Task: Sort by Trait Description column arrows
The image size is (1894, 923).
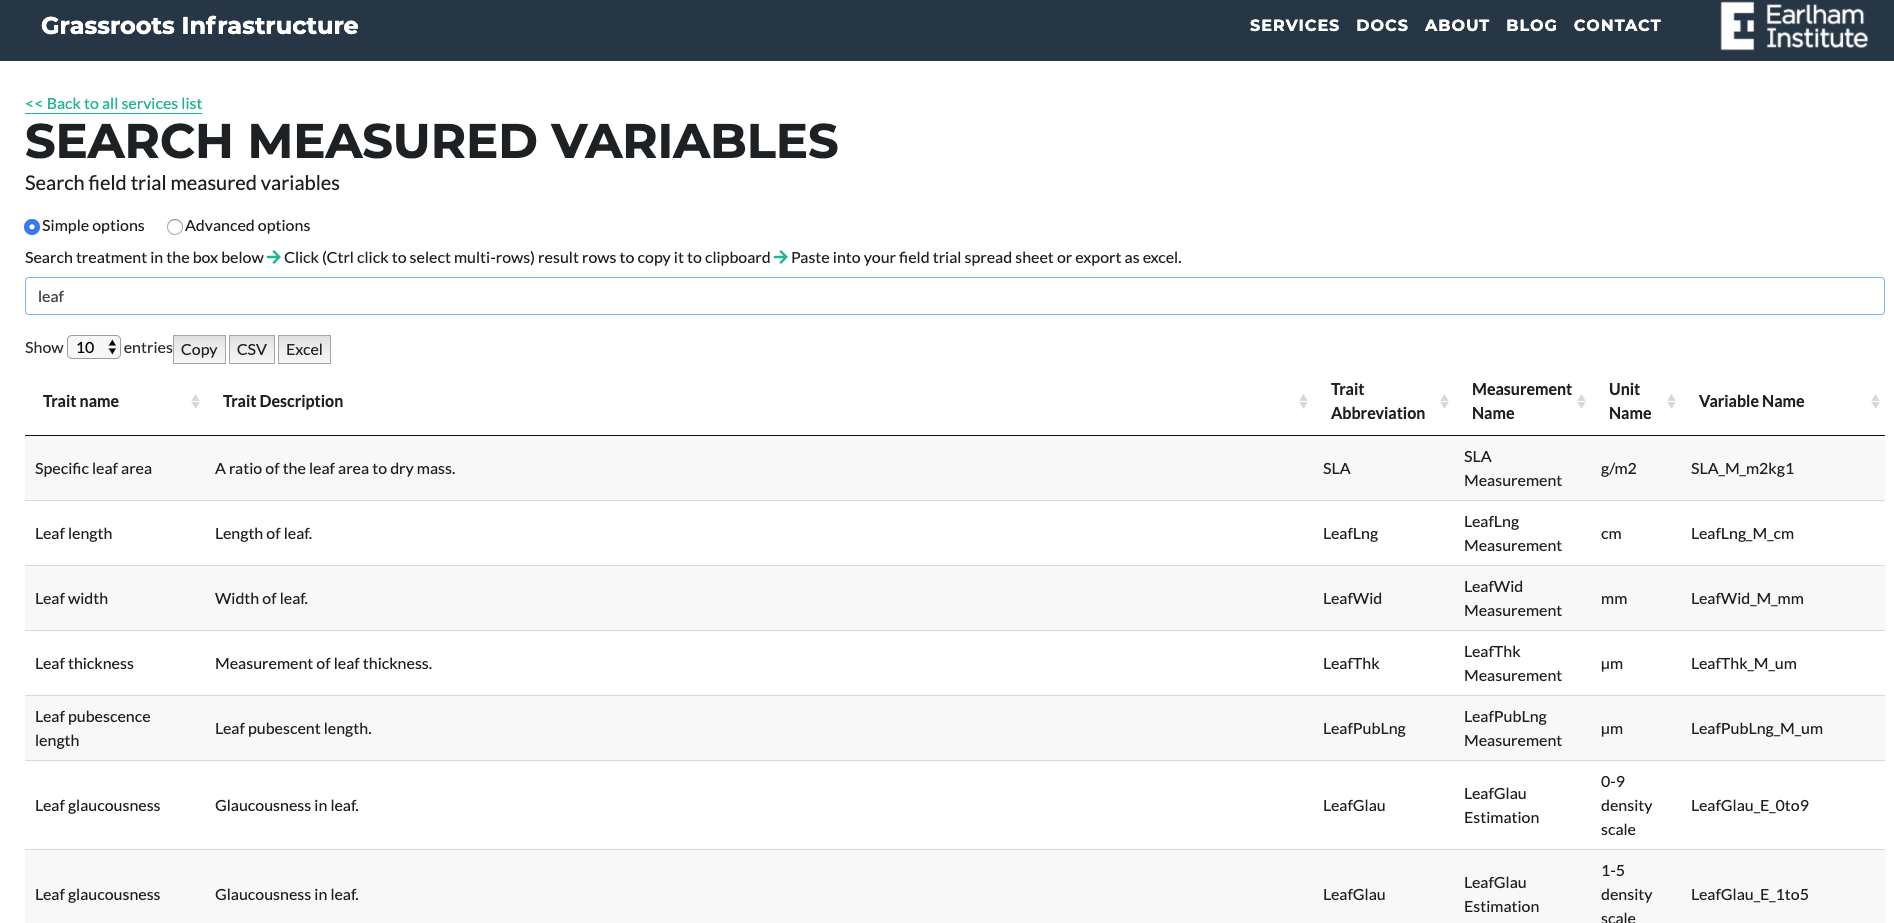Action: pyautogui.click(x=1303, y=401)
